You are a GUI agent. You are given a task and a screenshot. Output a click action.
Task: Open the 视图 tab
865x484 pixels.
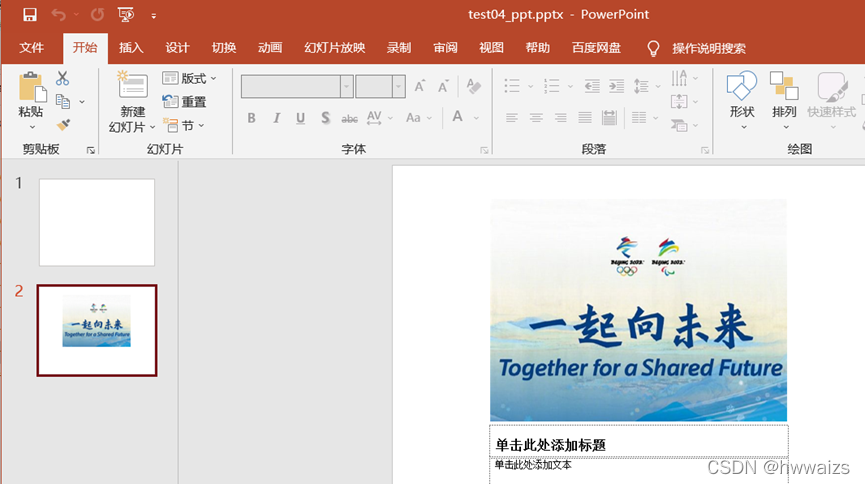tap(491, 48)
